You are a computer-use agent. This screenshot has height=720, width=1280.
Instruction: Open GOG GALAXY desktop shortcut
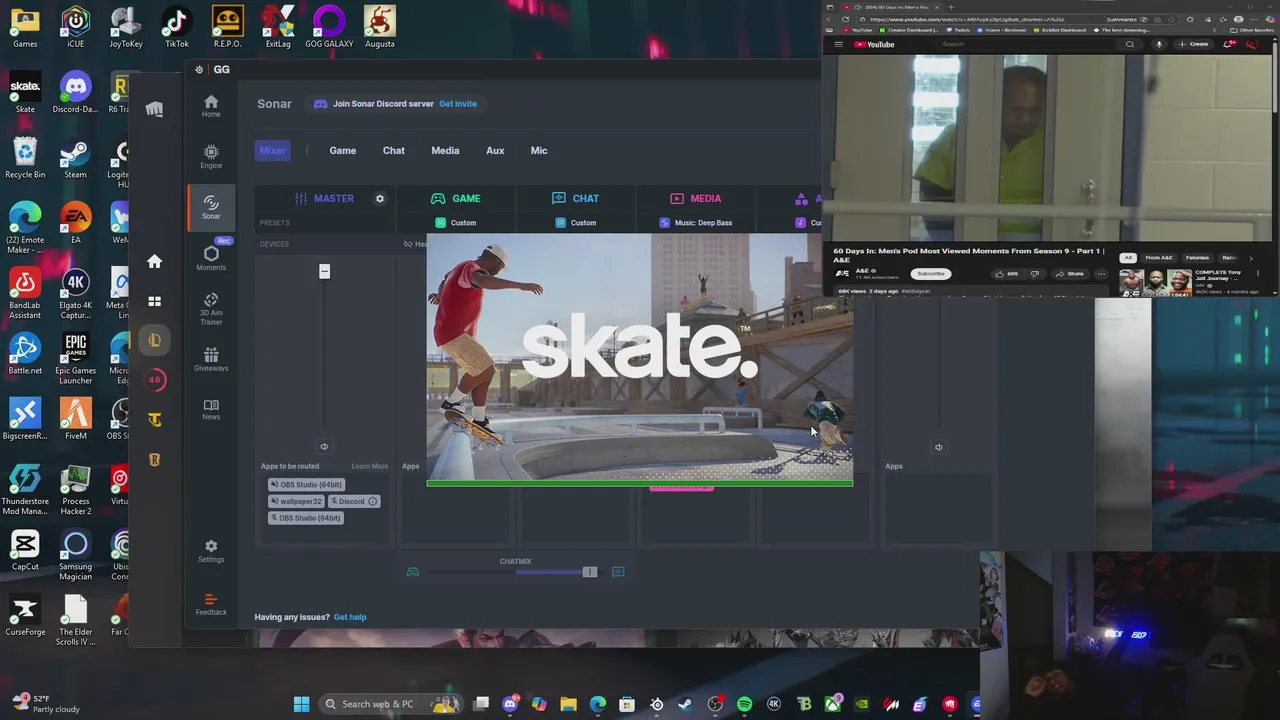[x=329, y=28]
